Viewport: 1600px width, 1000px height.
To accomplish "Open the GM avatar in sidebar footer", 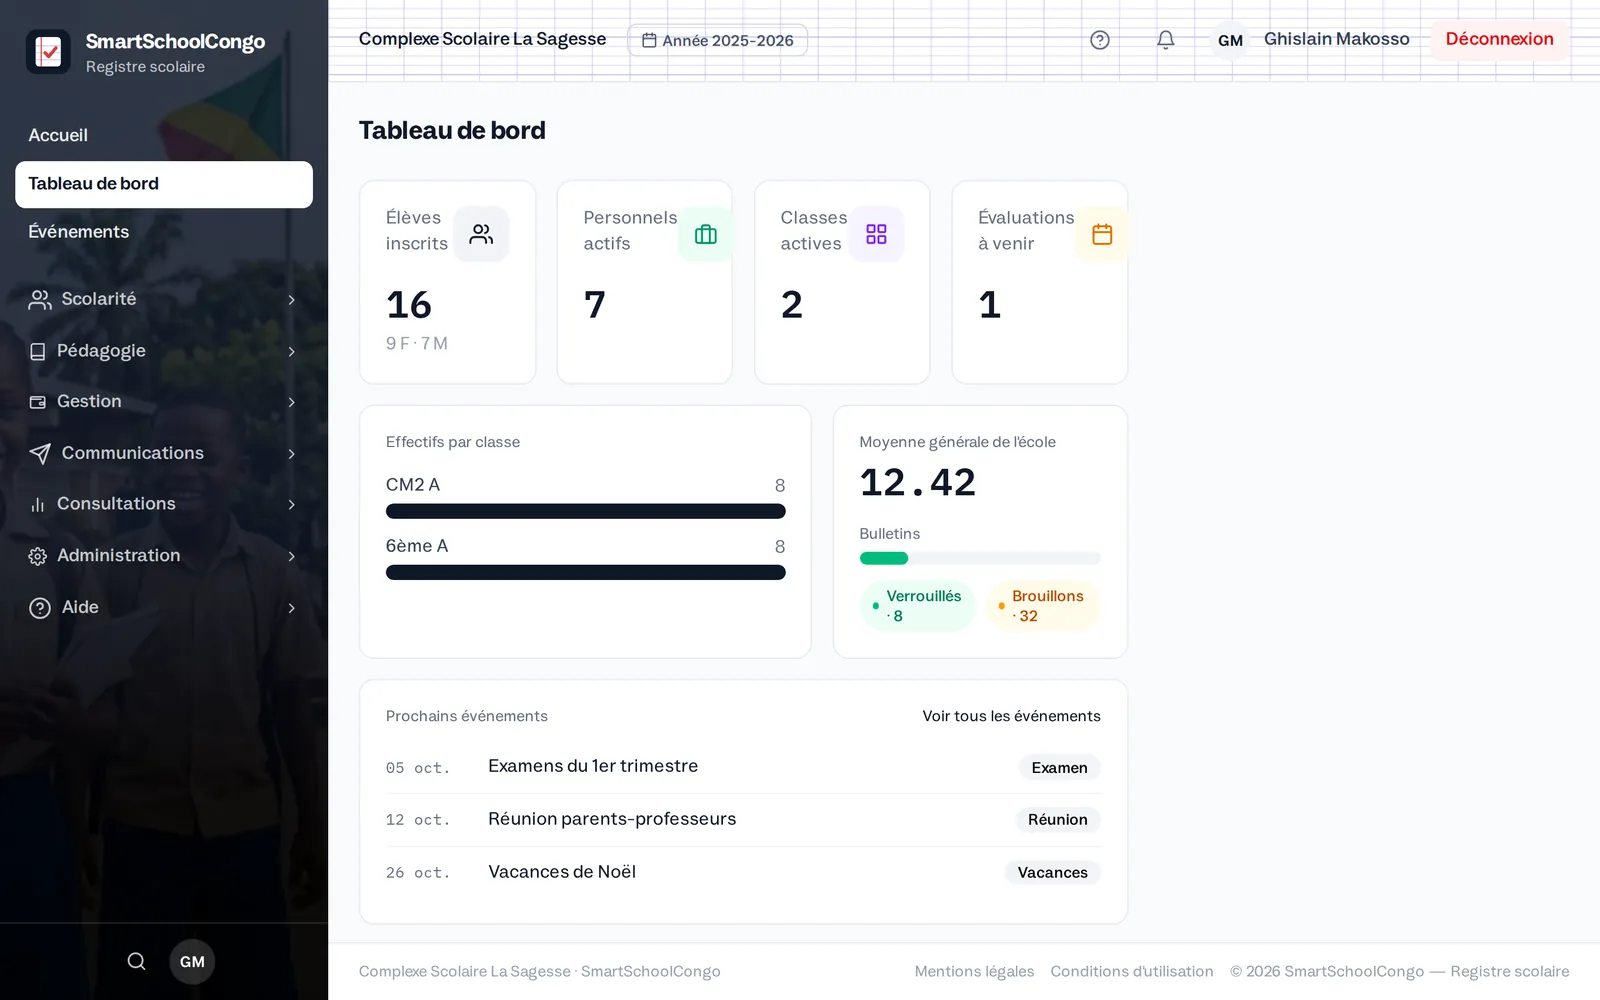I will 192,961.
